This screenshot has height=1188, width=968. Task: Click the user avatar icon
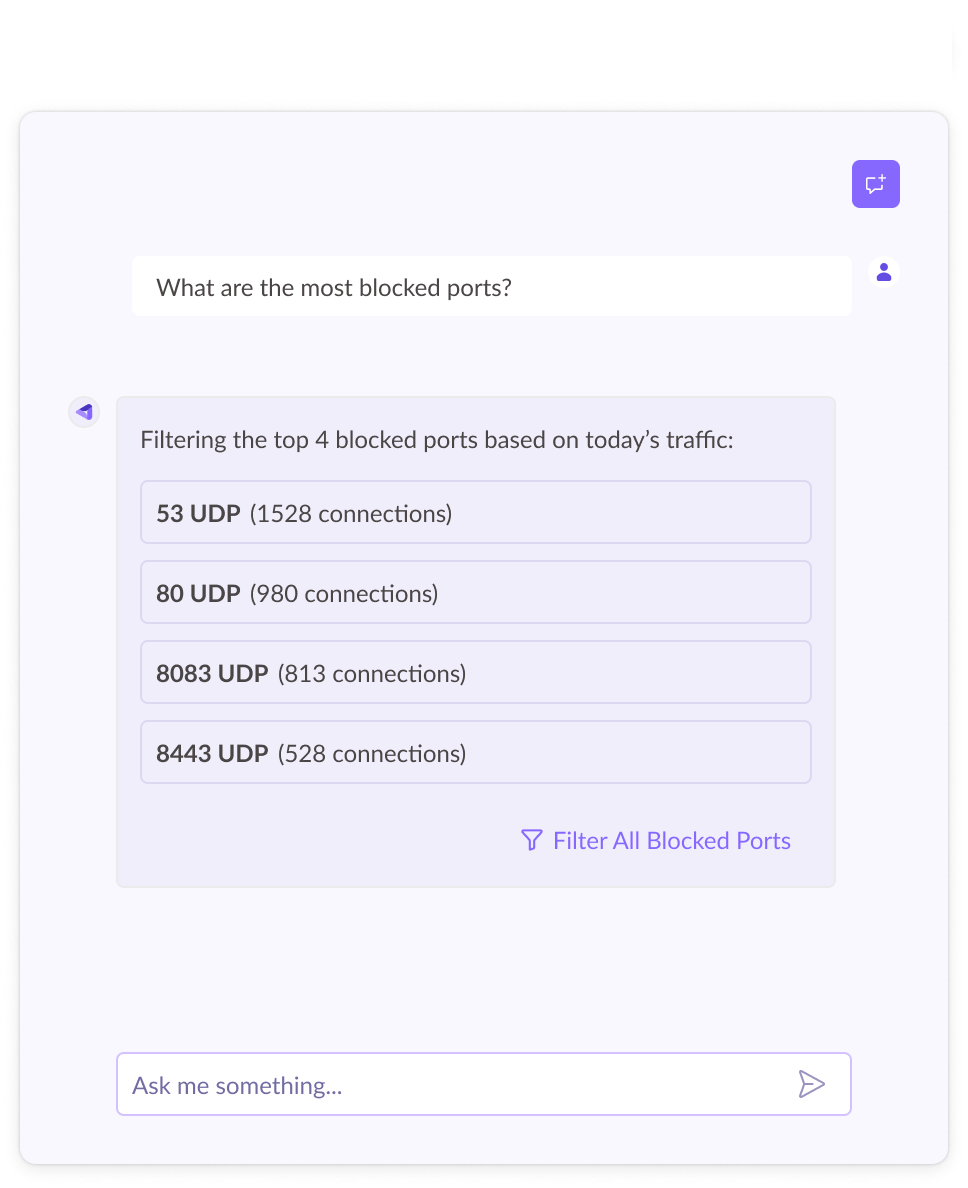click(x=883, y=272)
